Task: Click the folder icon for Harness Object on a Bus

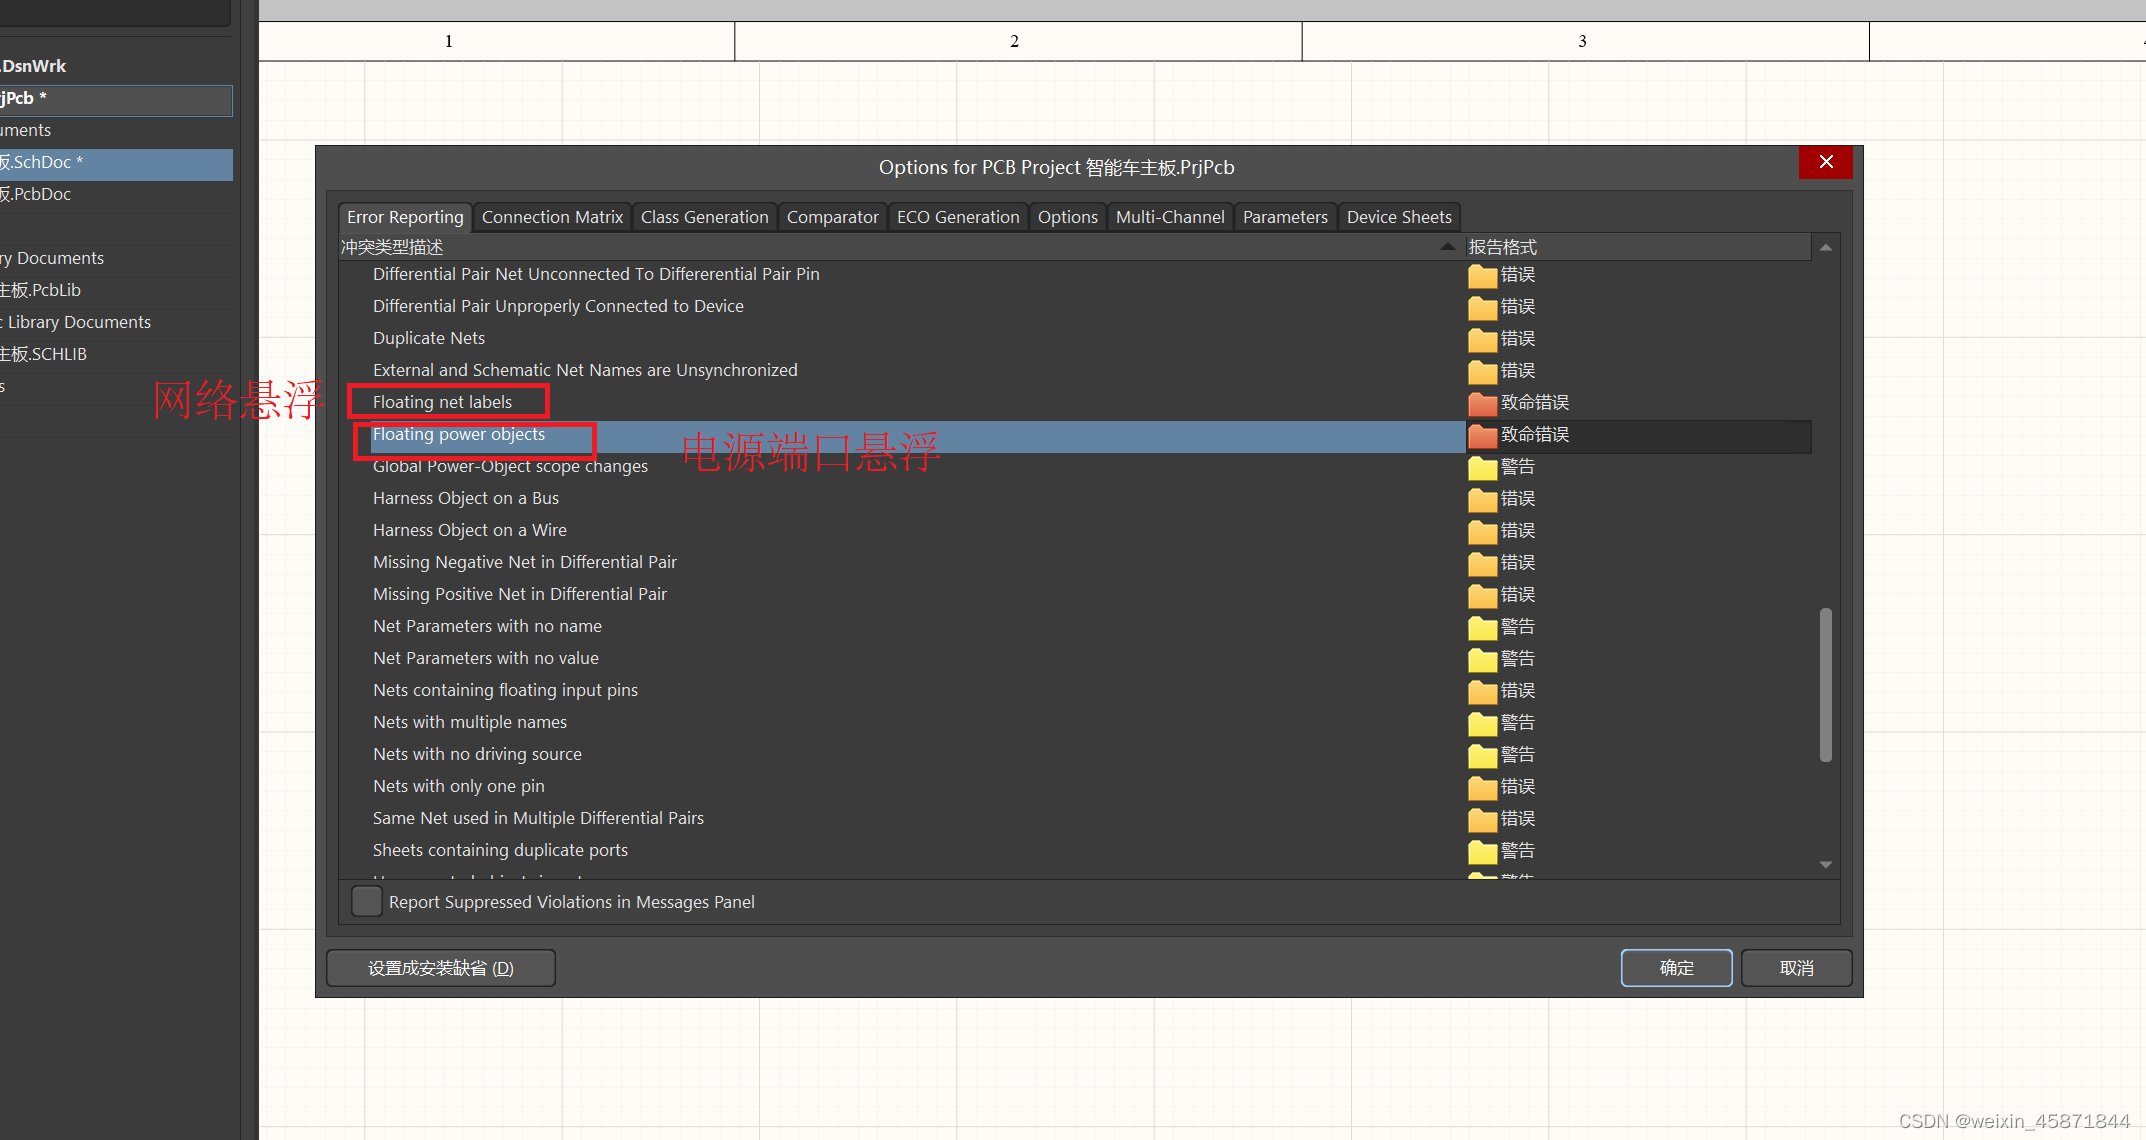Action: coord(1482,499)
